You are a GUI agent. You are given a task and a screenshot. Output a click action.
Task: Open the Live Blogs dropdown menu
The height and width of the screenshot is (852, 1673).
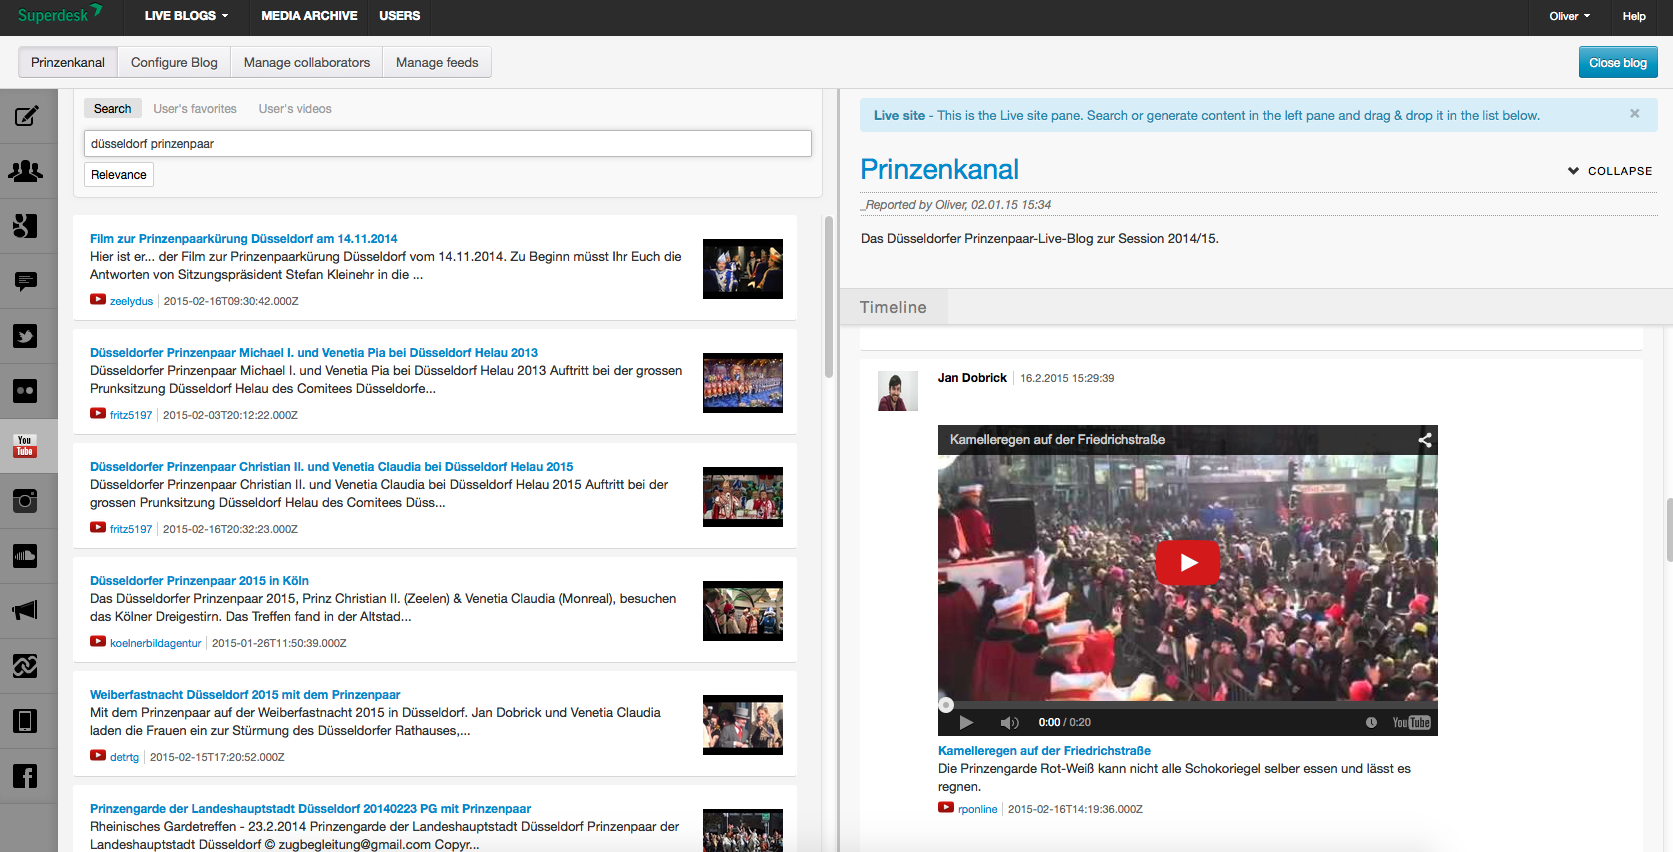(186, 16)
